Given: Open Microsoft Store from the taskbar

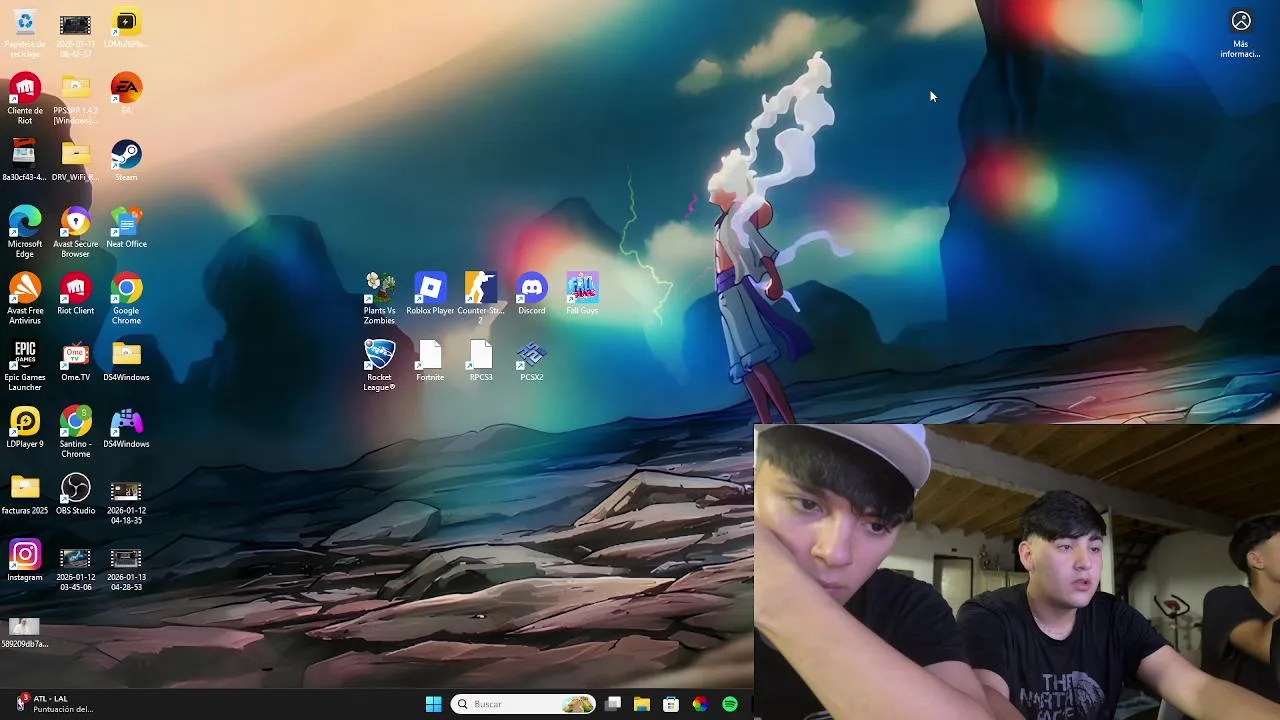Looking at the screenshot, I should point(671,704).
